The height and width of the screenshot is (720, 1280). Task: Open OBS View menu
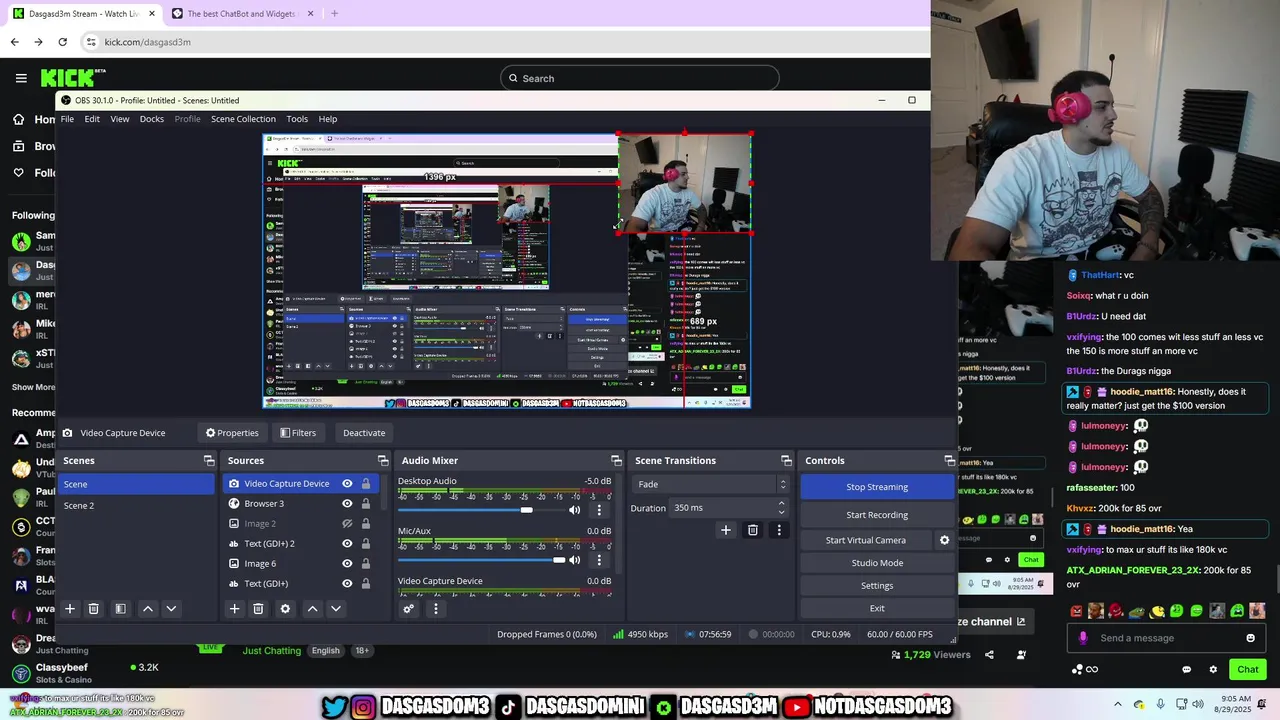point(119,119)
